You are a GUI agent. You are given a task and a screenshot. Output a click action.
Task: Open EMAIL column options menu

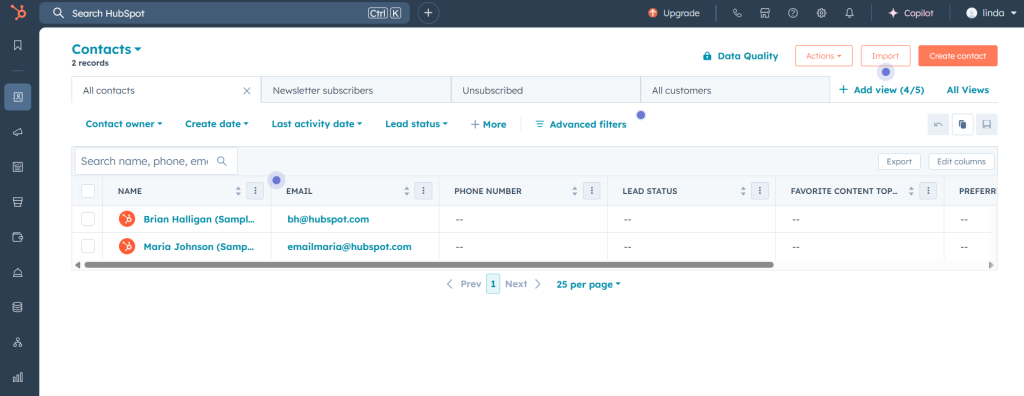tap(423, 191)
